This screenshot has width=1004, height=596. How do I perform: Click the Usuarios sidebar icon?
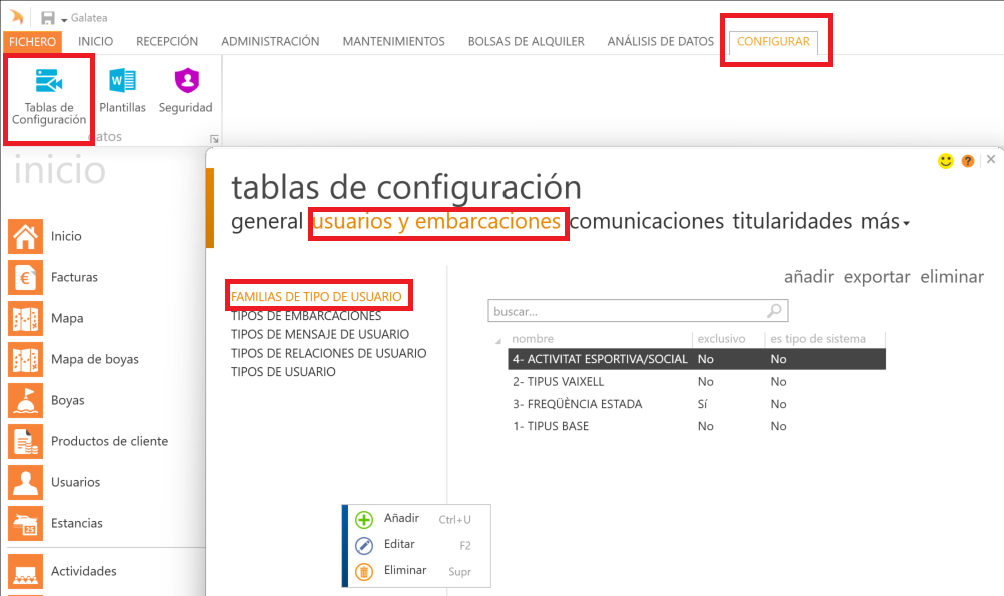25,482
